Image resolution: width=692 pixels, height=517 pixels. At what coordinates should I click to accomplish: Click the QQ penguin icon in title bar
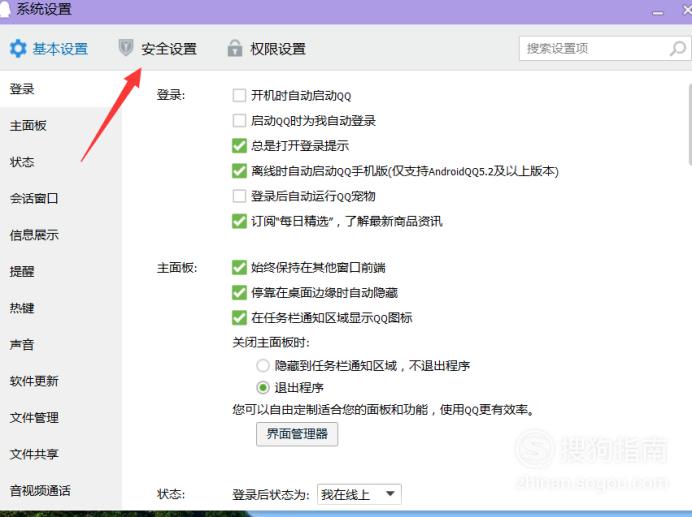4,9
